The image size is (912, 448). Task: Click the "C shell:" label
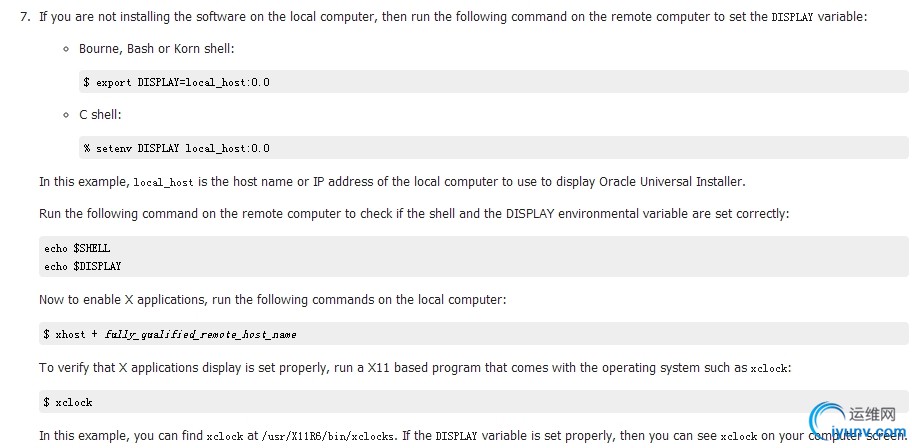click(100, 115)
